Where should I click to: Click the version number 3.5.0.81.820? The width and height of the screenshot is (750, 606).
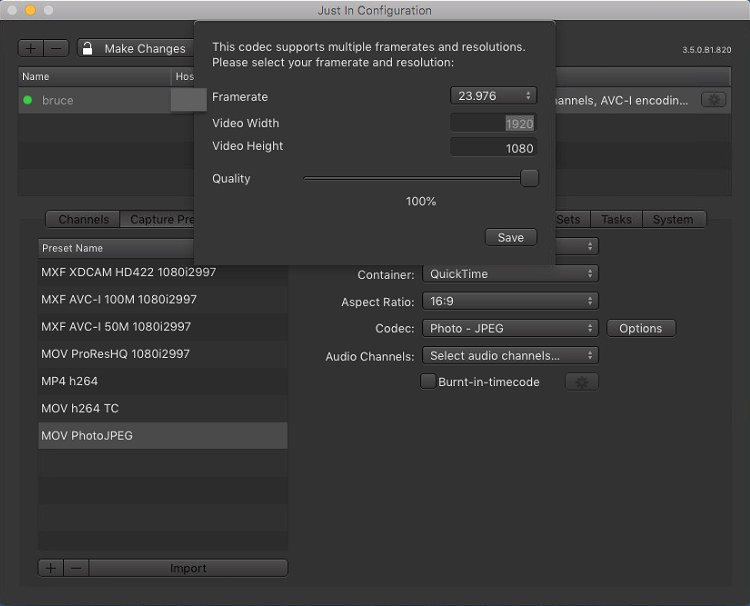706,50
